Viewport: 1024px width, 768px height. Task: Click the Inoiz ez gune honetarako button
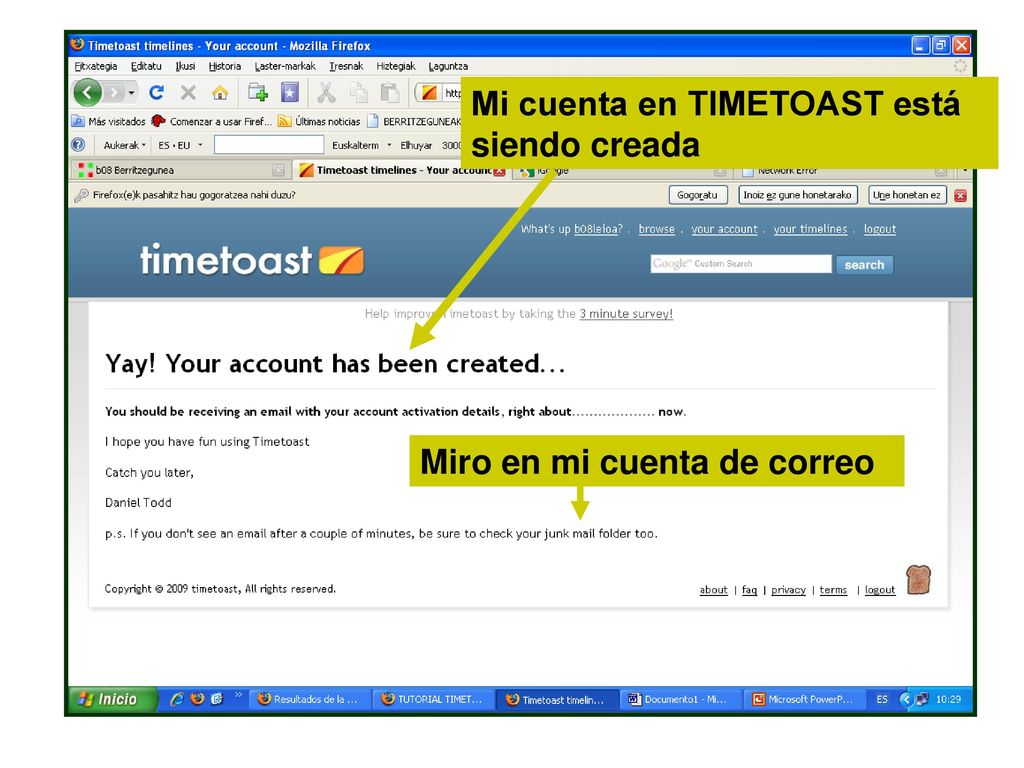797,195
